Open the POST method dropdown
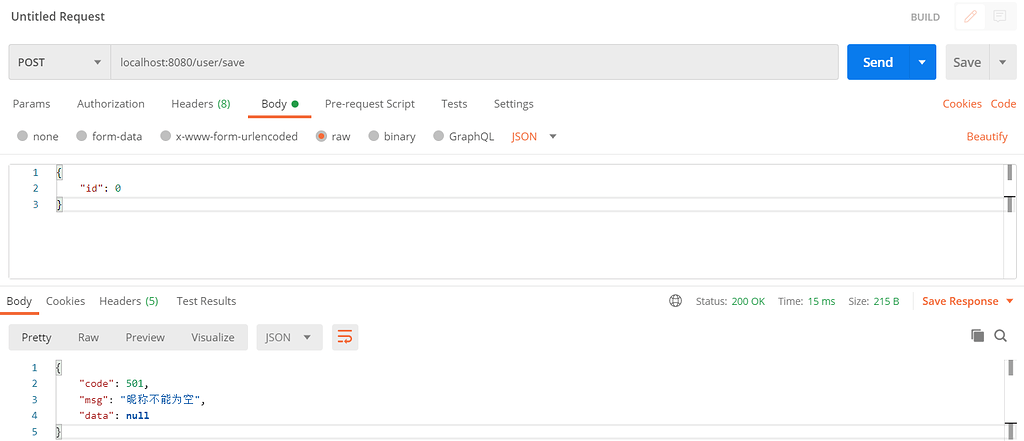The image size is (1024, 441). pyautogui.click(x=59, y=62)
